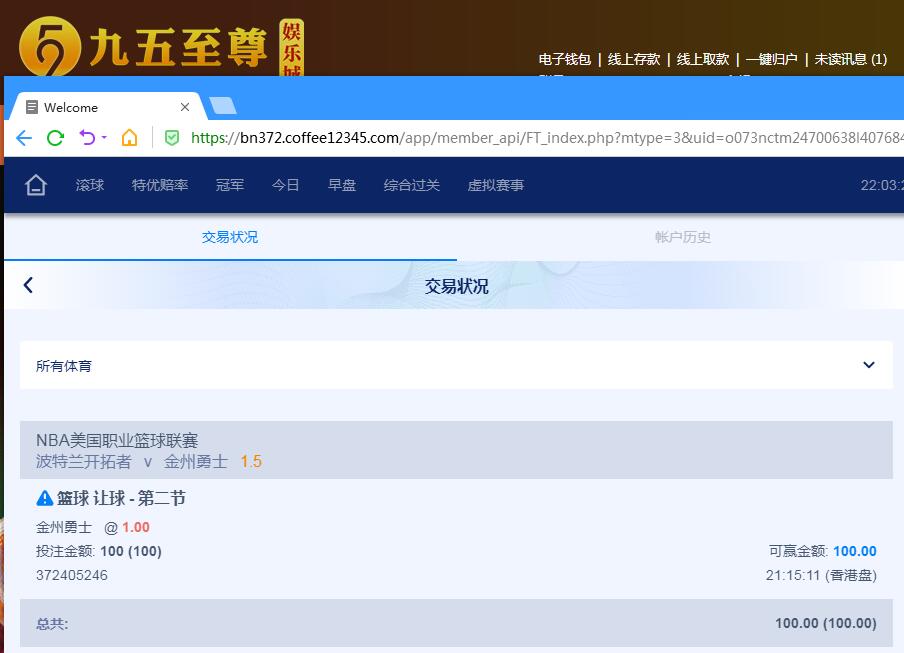Open 今日 menu item
This screenshot has height=653, width=904.
coord(285,185)
